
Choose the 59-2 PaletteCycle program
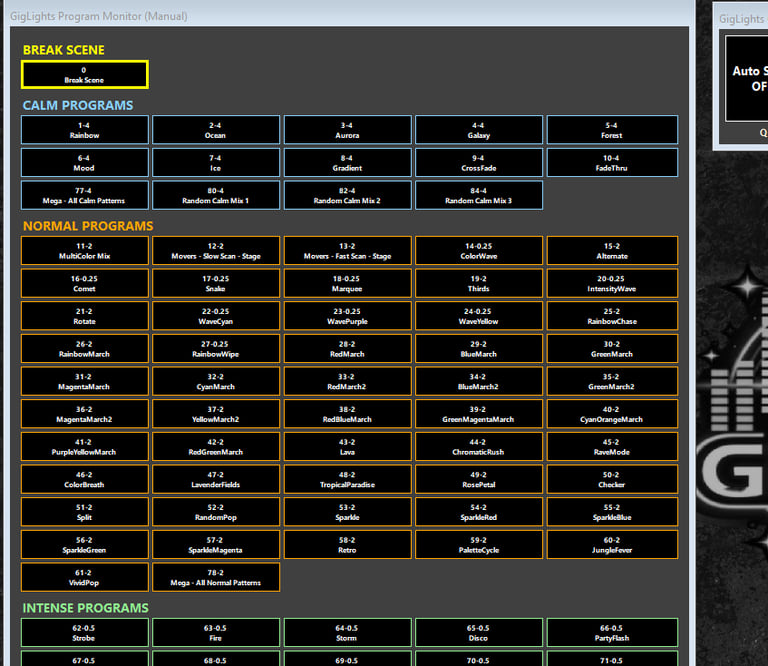(x=479, y=545)
